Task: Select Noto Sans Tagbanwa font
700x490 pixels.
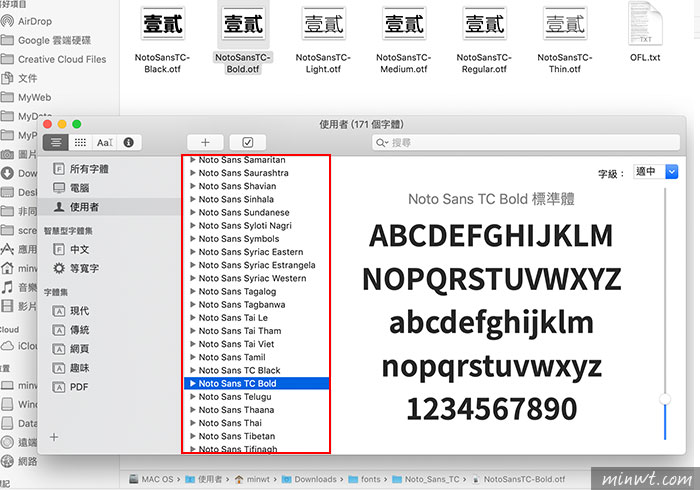Action: click(242, 304)
